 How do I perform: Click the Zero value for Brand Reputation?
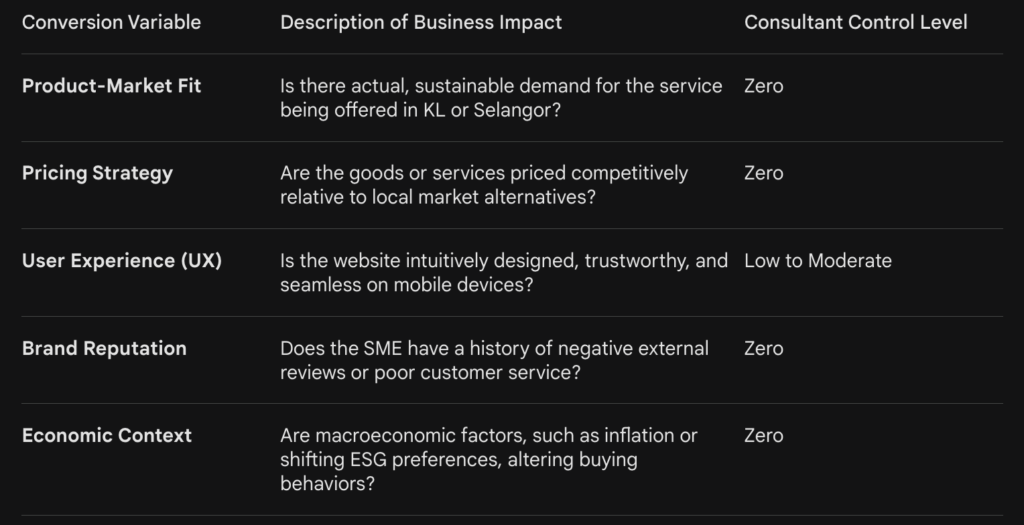point(764,348)
